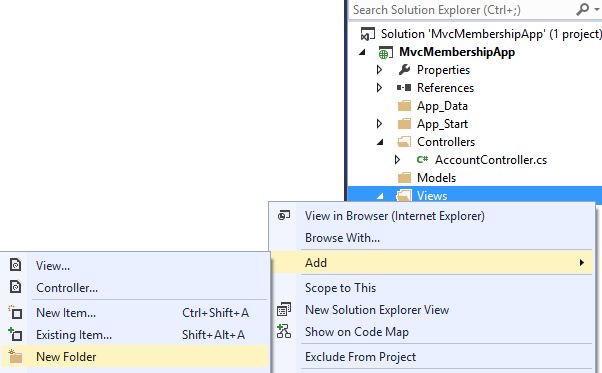Click the New Item icon in submenu

15,312
